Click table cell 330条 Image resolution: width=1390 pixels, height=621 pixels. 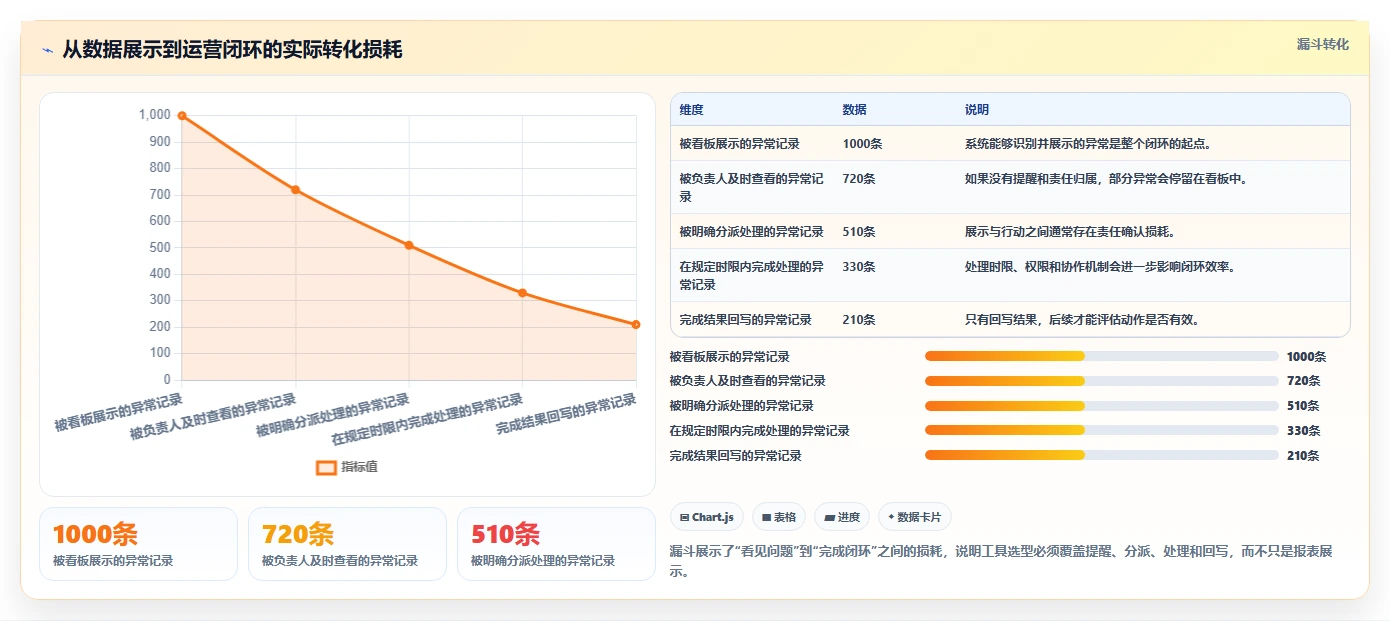[859, 267]
